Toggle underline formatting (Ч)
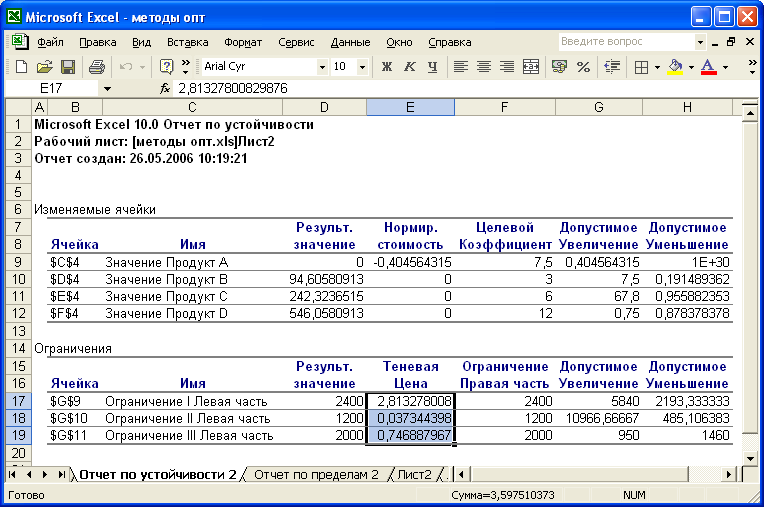Image resolution: width=764 pixels, height=507 pixels. pos(433,67)
